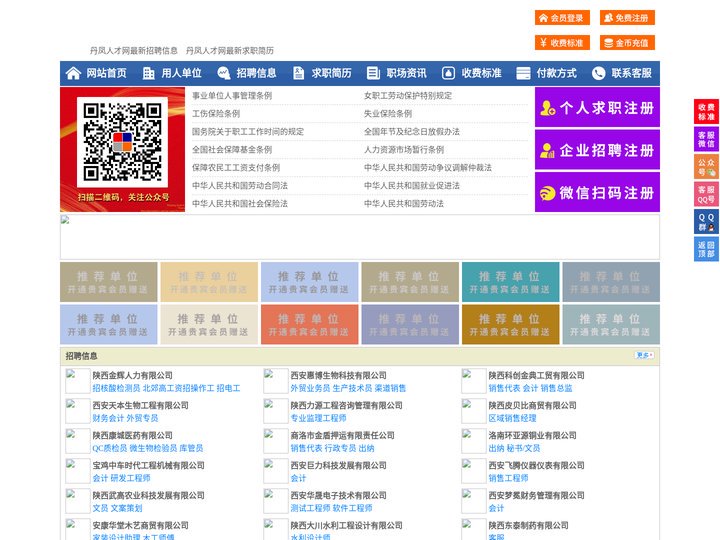This screenshot has width=720, height=540.
Task: Click the 会员登录 button
Action: 562,18
